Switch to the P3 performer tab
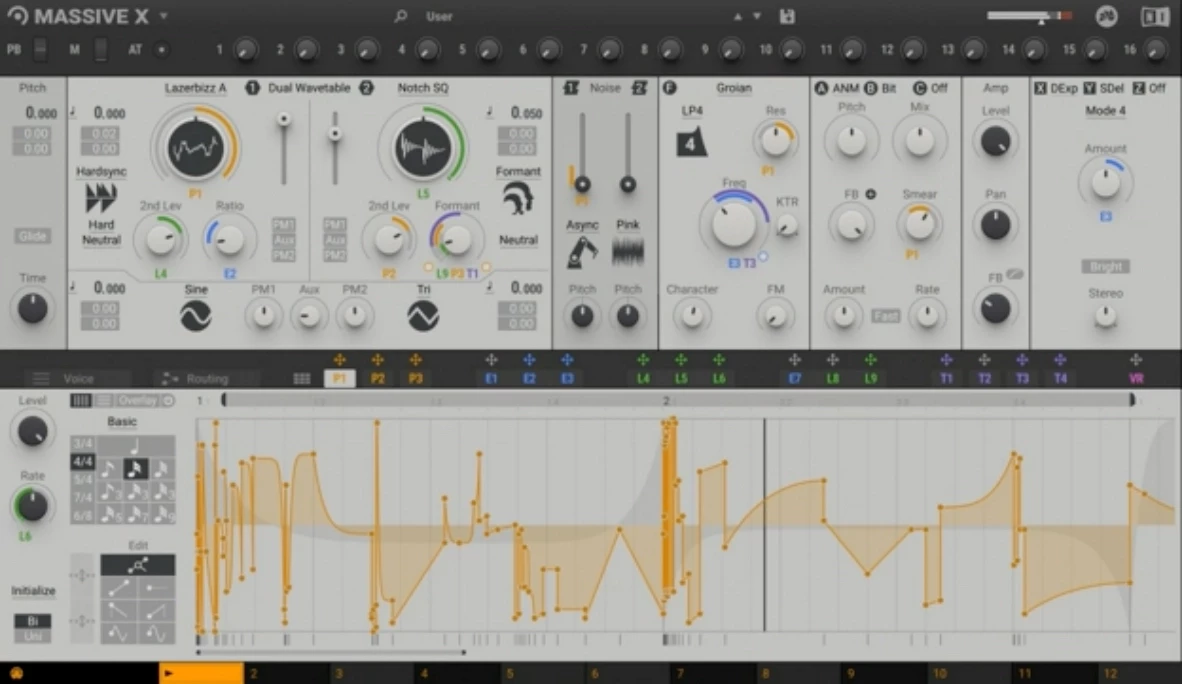1182x684 pixels. (415, 379)
